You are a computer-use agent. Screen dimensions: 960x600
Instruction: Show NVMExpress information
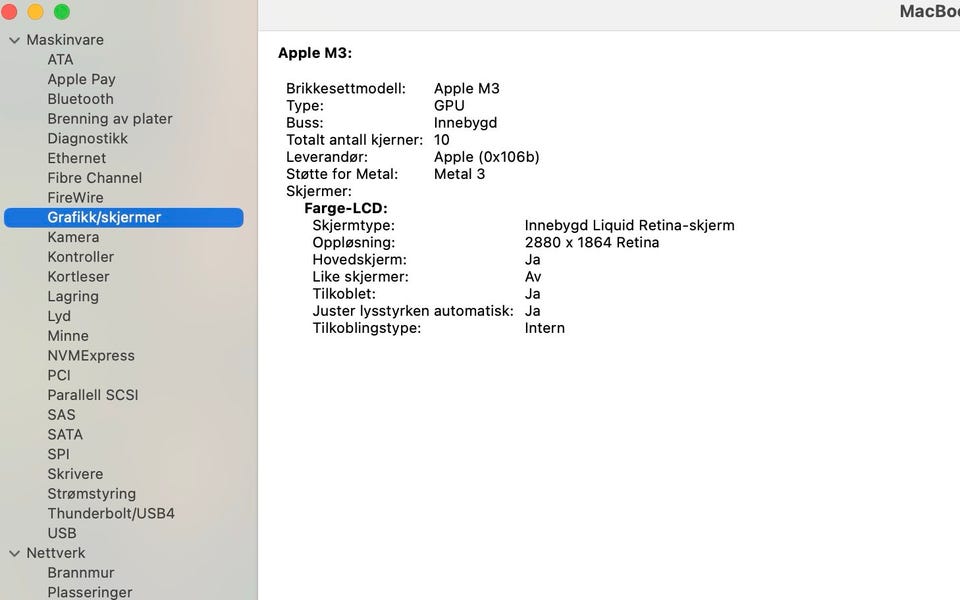click(x=91, y=356)
